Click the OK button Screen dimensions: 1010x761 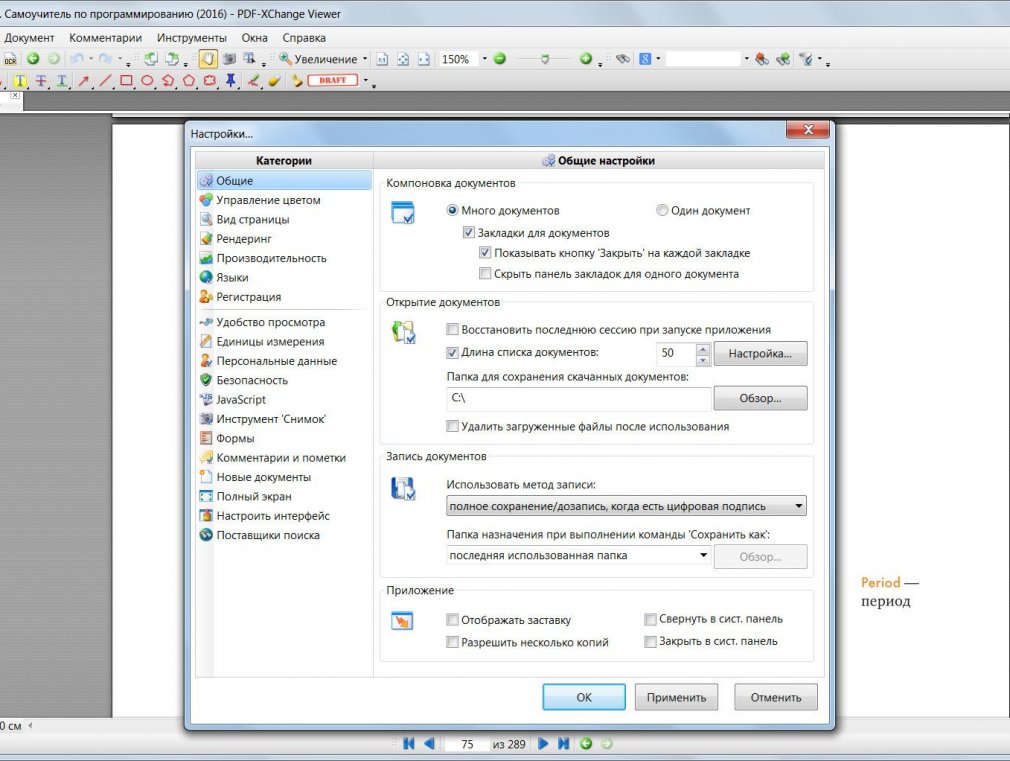(584, 697)
